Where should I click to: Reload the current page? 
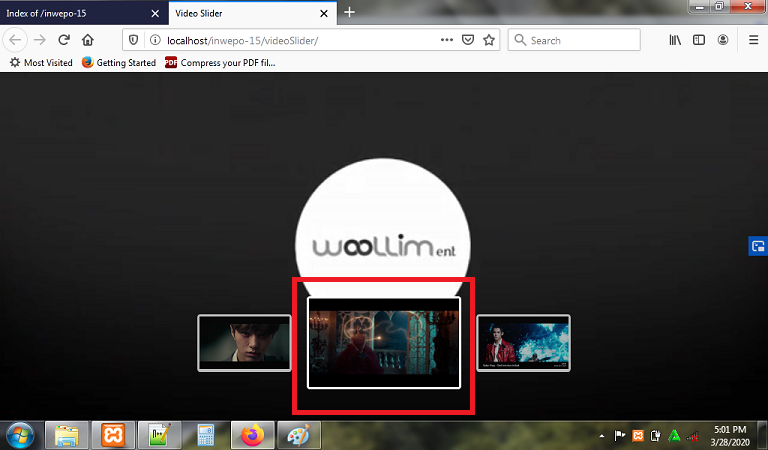point(64,40)
